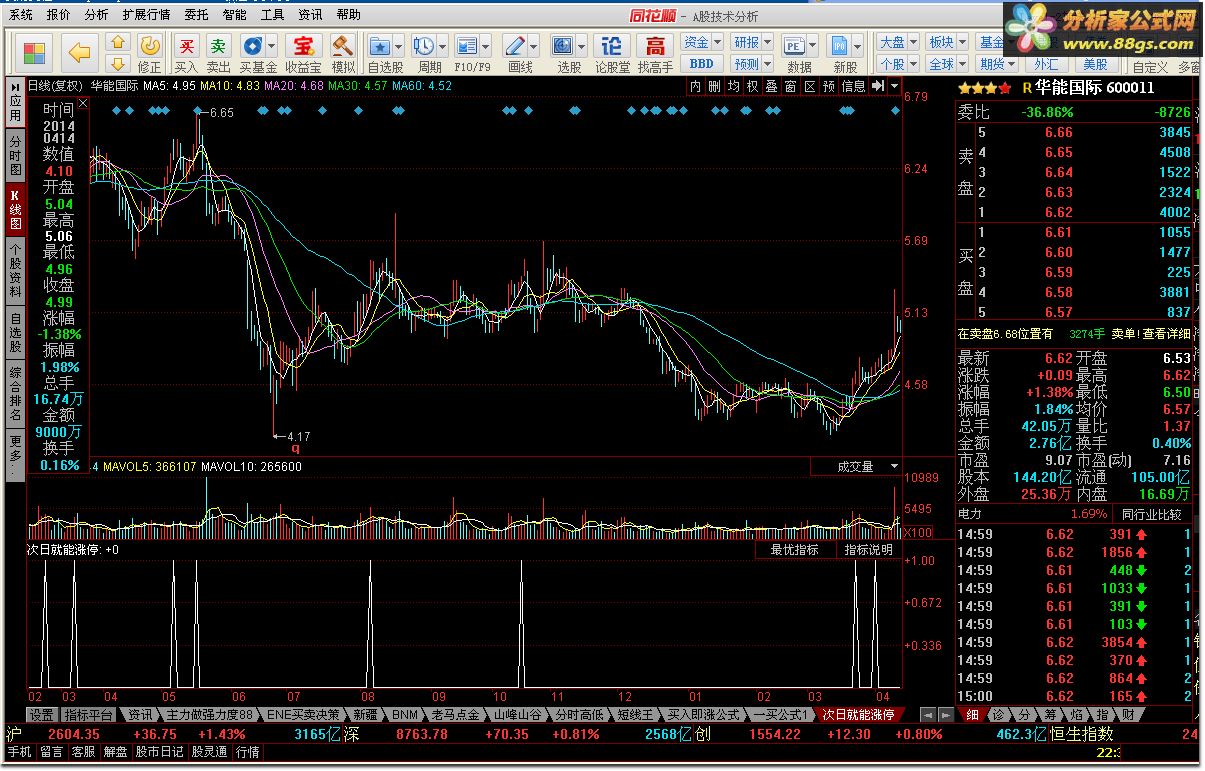Click the 美股 toolbar button
Image resolution: width=1205 pixels, height=771 pixels.
pos(1093,65)
